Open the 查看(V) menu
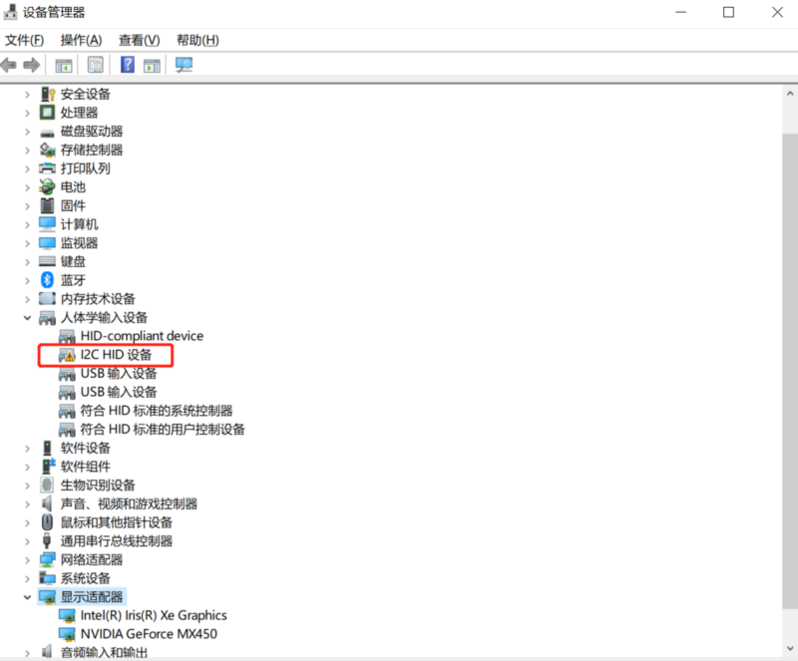Image resolution: width=798 pixels, height=661 pixels. point(139,40)
